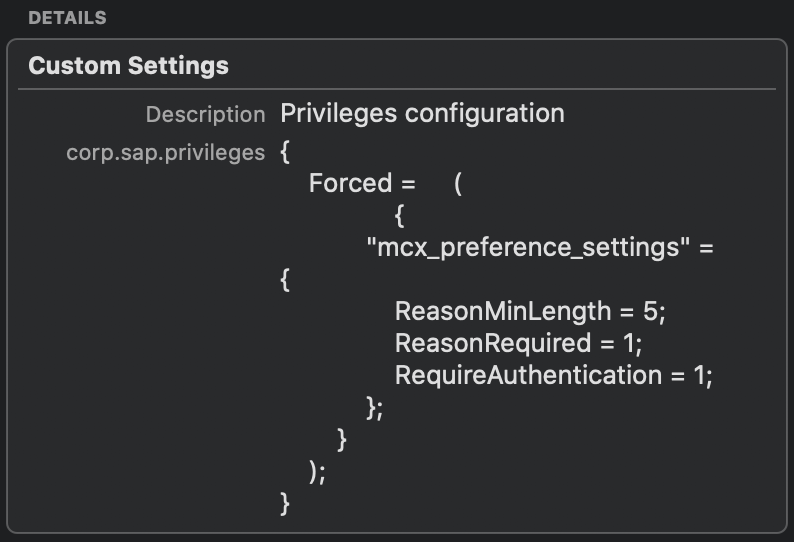Click the word configuration in description
Screen dimensions: 794x542
pos(485,113)
